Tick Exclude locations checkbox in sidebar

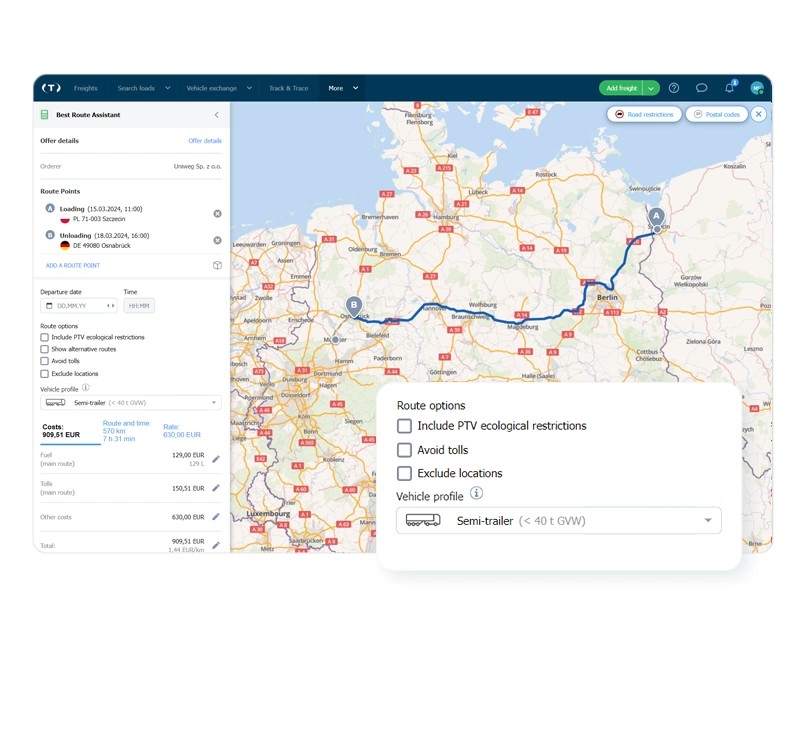point(44,373)
